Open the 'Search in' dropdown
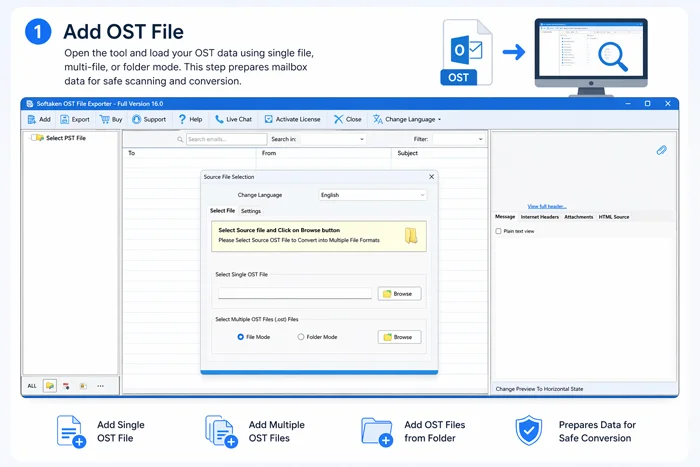The image size is (700, 467). click(x=333, y=139)
